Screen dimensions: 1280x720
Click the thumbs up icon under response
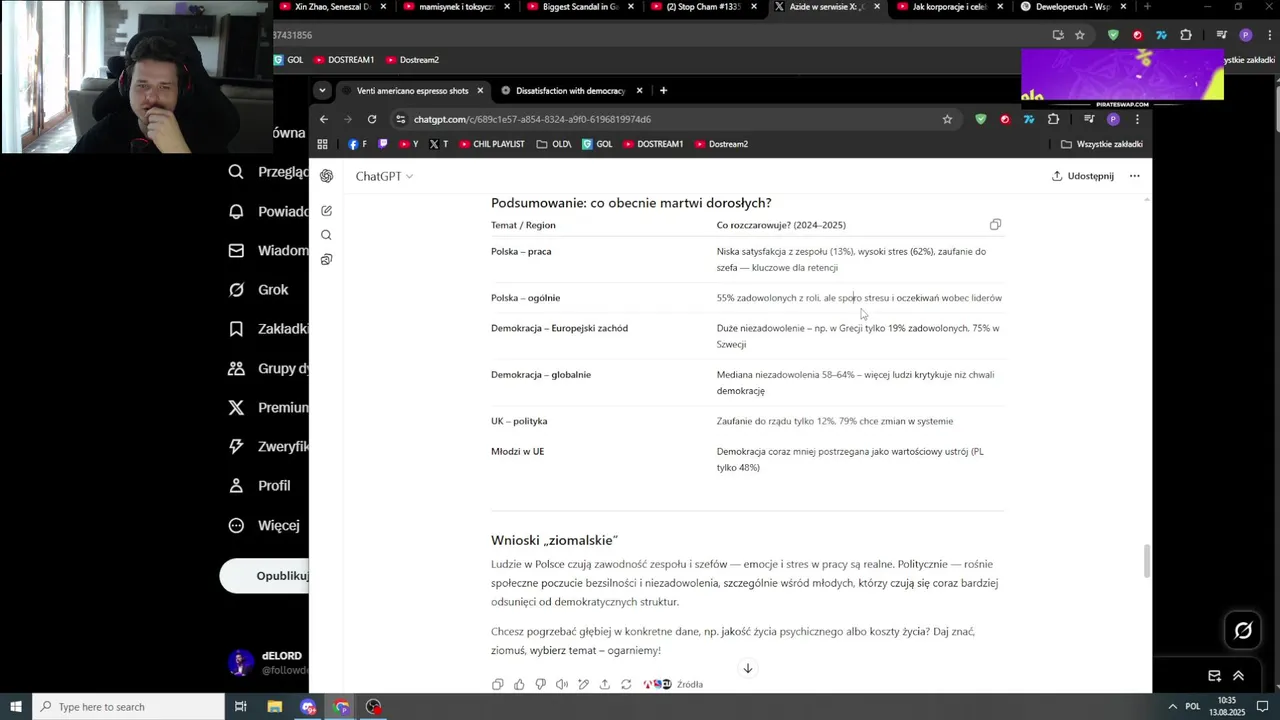519,684
